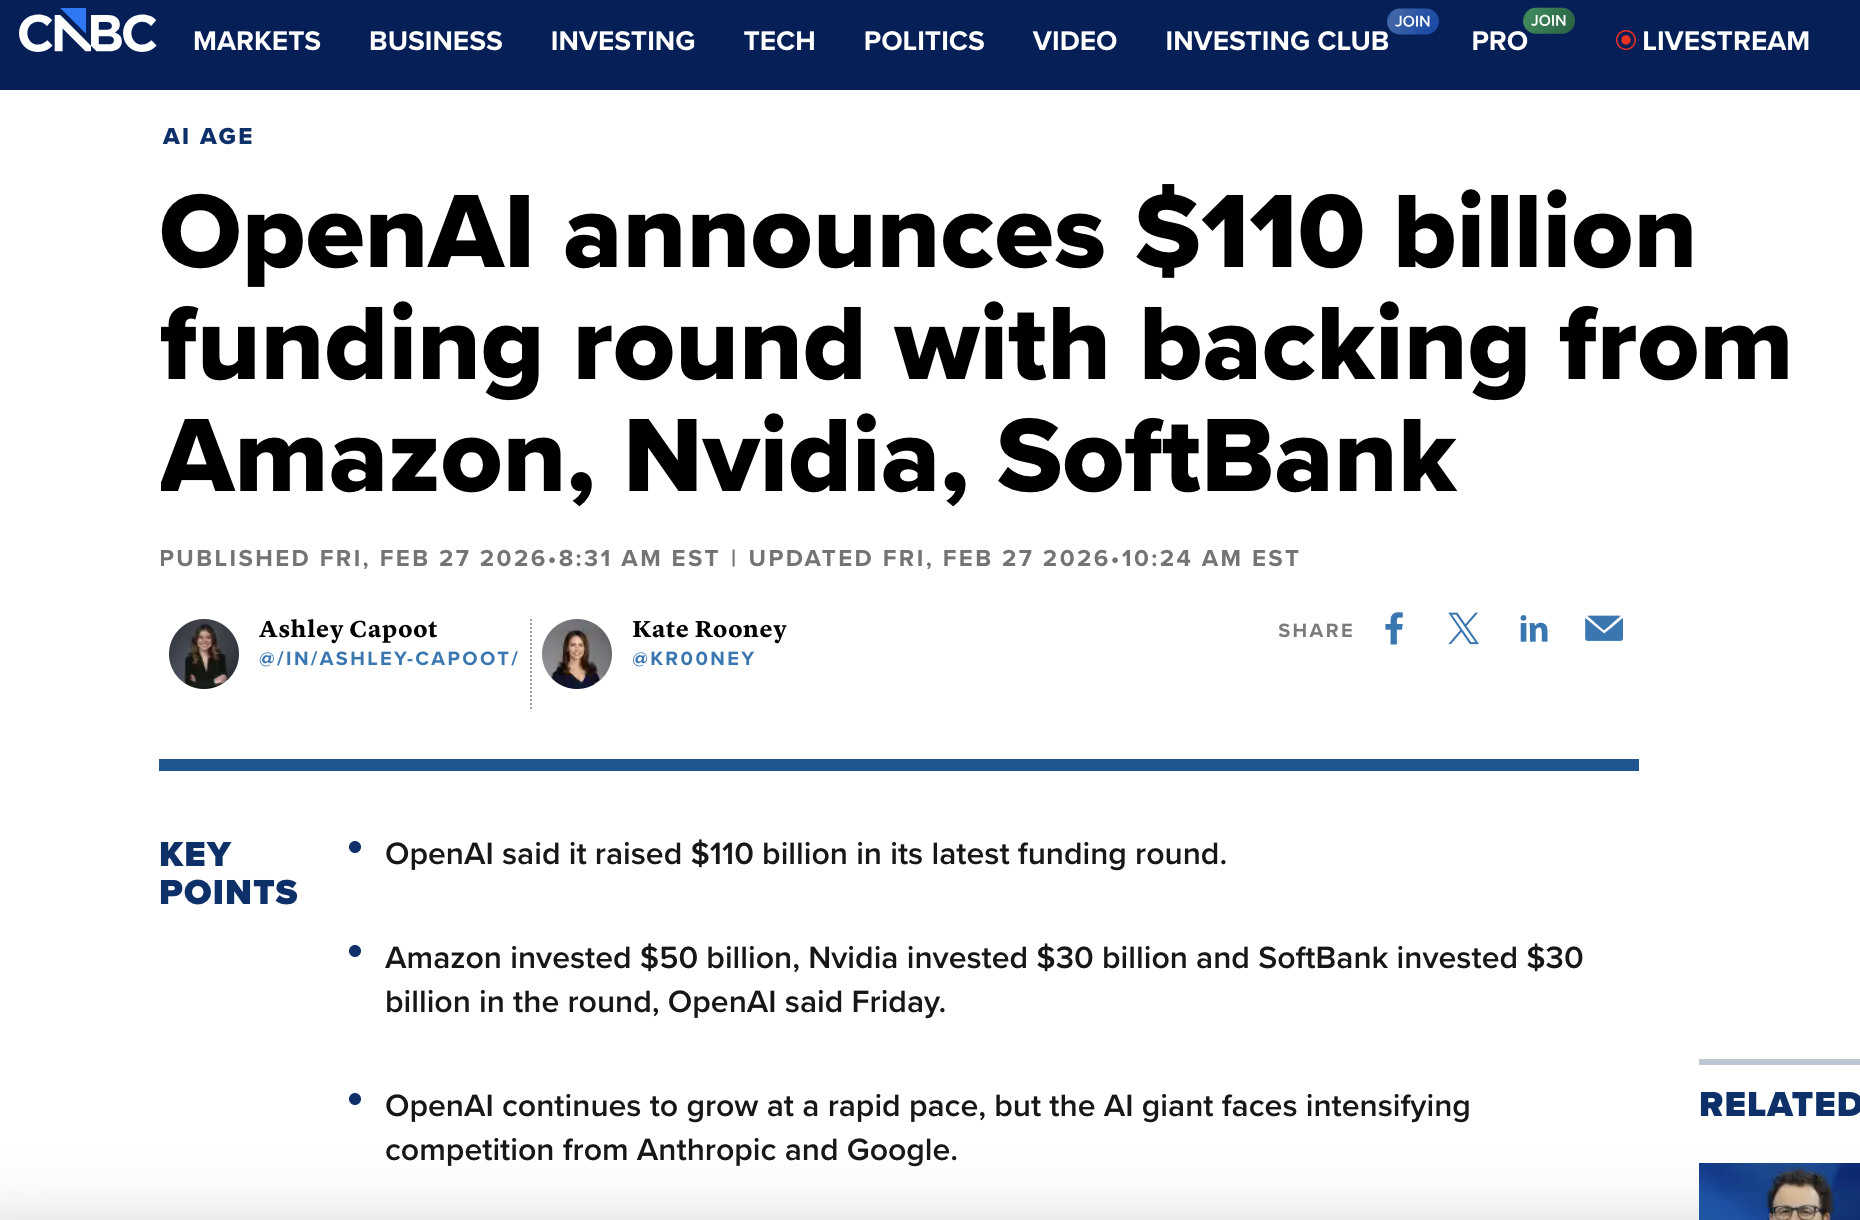Open the Livestream link
Image resolution: width=1860 pixels, height=1220 pixels.
coord(1712,41)
